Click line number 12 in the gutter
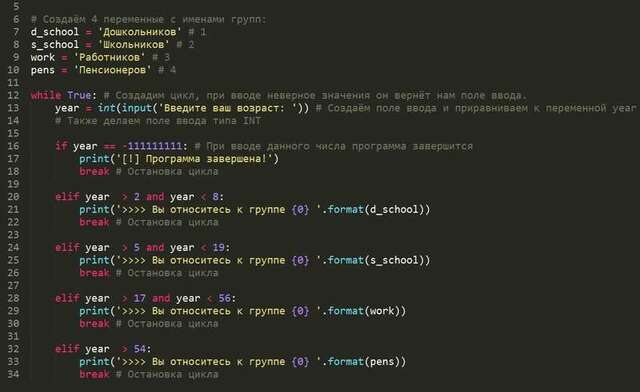 13,95
